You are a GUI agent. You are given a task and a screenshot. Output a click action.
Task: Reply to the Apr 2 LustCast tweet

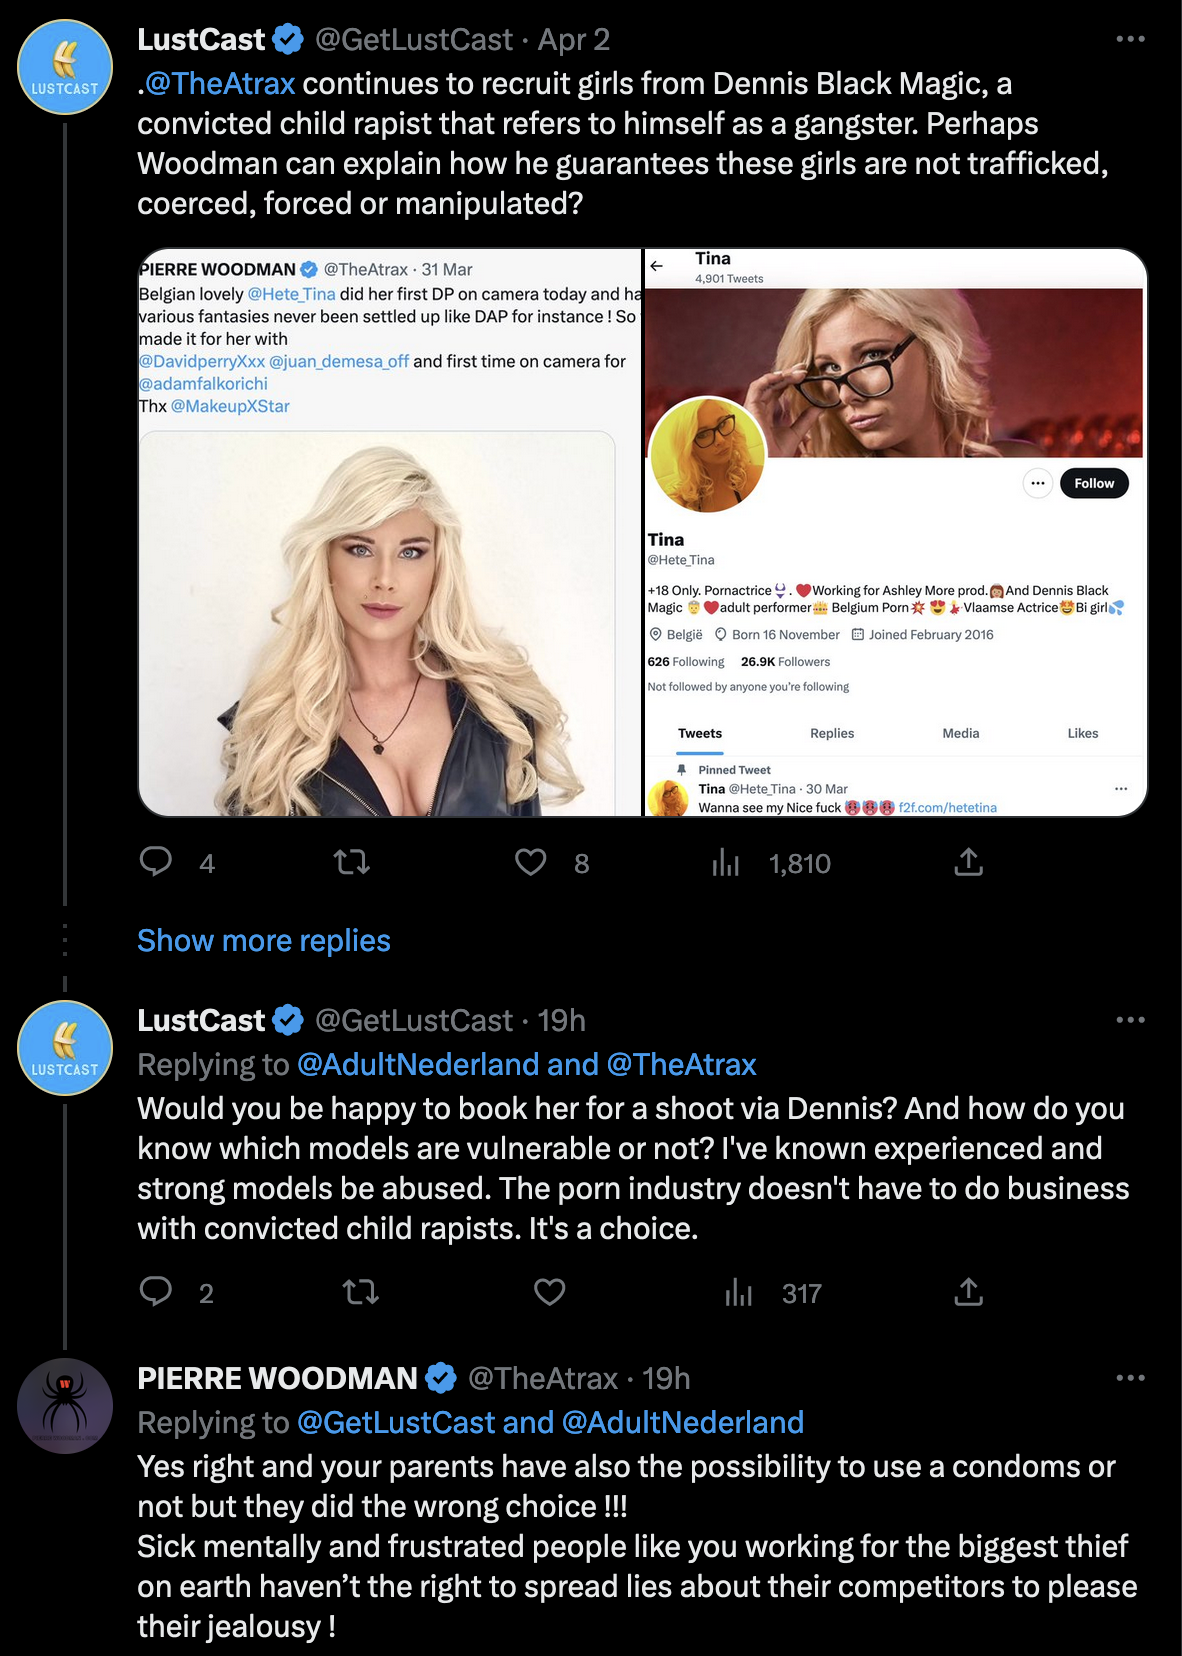coord(156,862)
